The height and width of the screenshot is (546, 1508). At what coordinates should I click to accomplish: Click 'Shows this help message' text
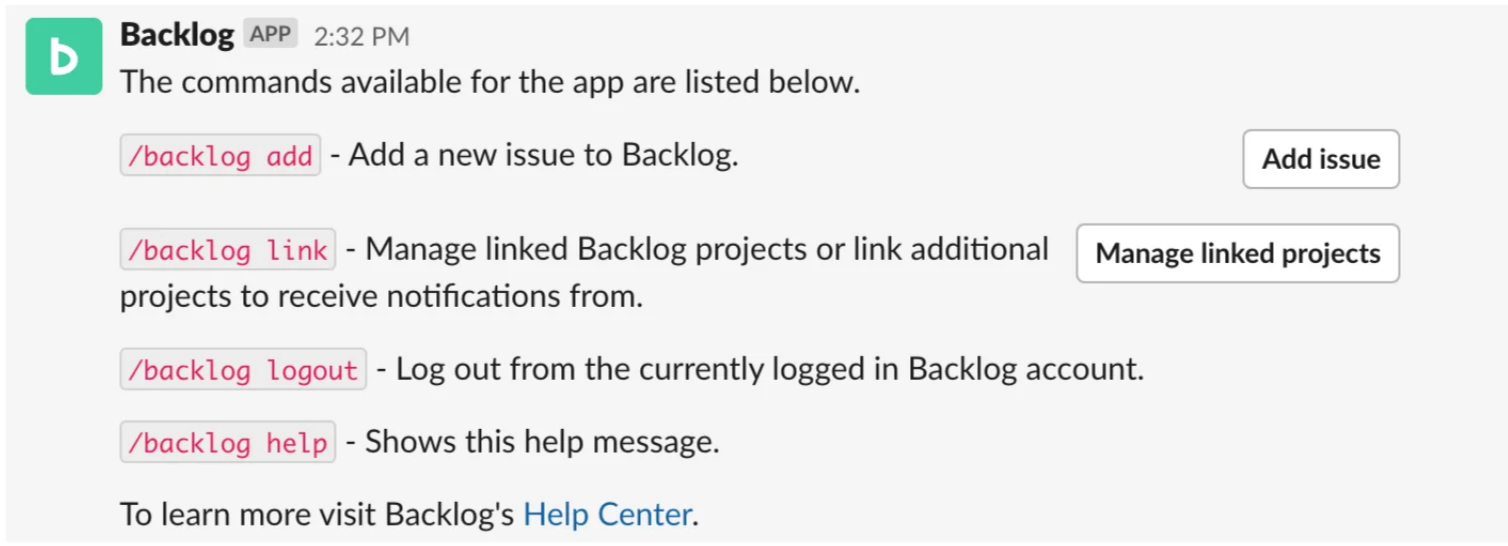[x=541, y=442]
